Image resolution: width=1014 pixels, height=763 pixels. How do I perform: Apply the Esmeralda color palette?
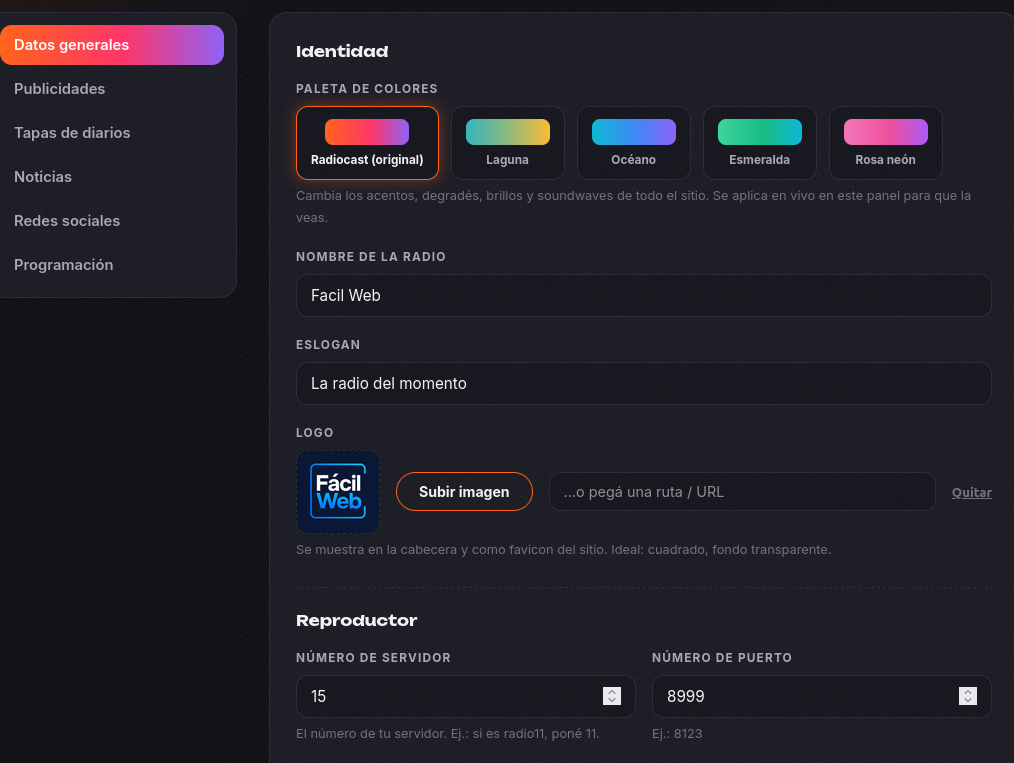coord(760,143)
